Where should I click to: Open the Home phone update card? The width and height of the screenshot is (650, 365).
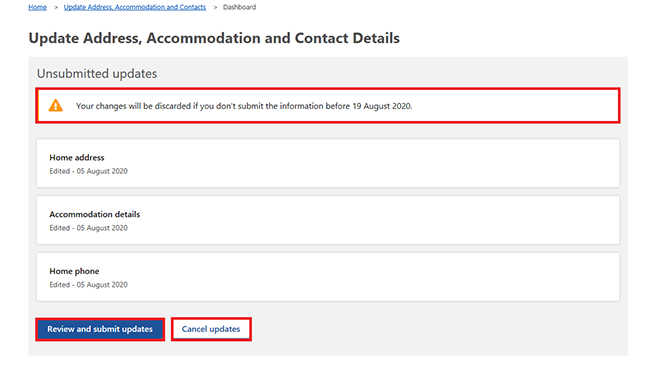[x=328, y=277]
